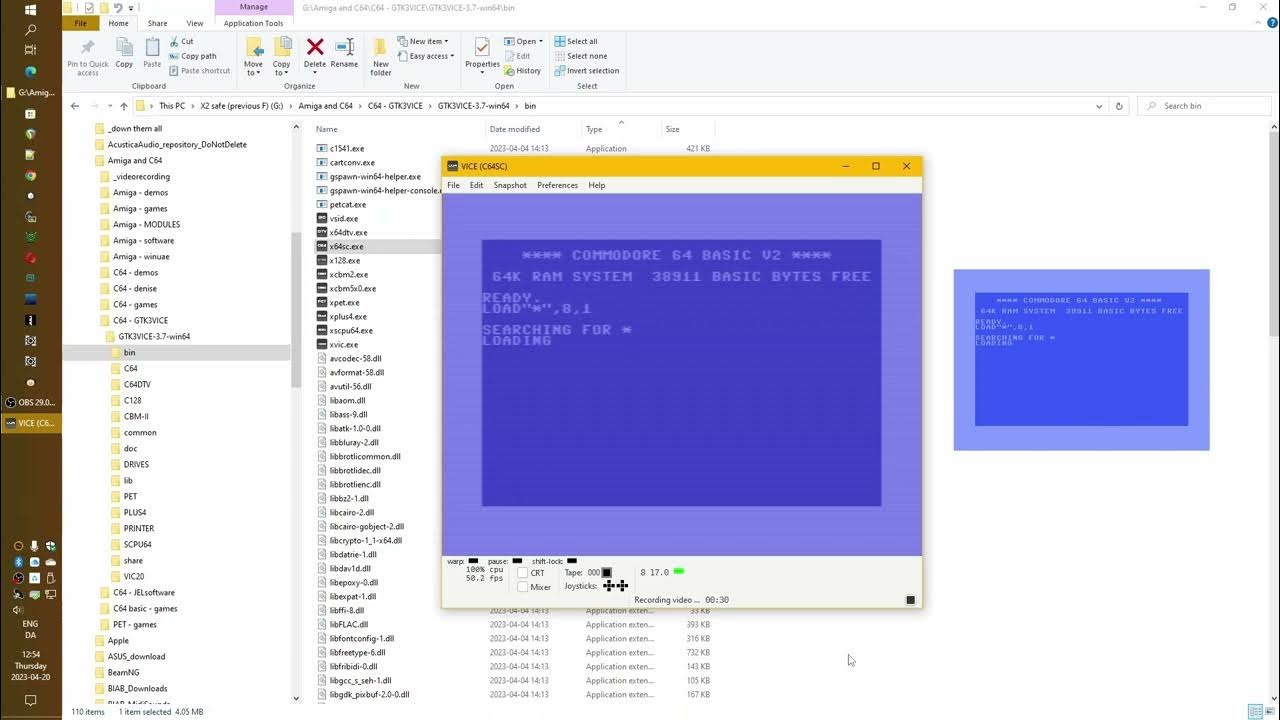The image size is (1280, 720).
Task: Open the VICE Snapshot menu
Action: point(510,185)
